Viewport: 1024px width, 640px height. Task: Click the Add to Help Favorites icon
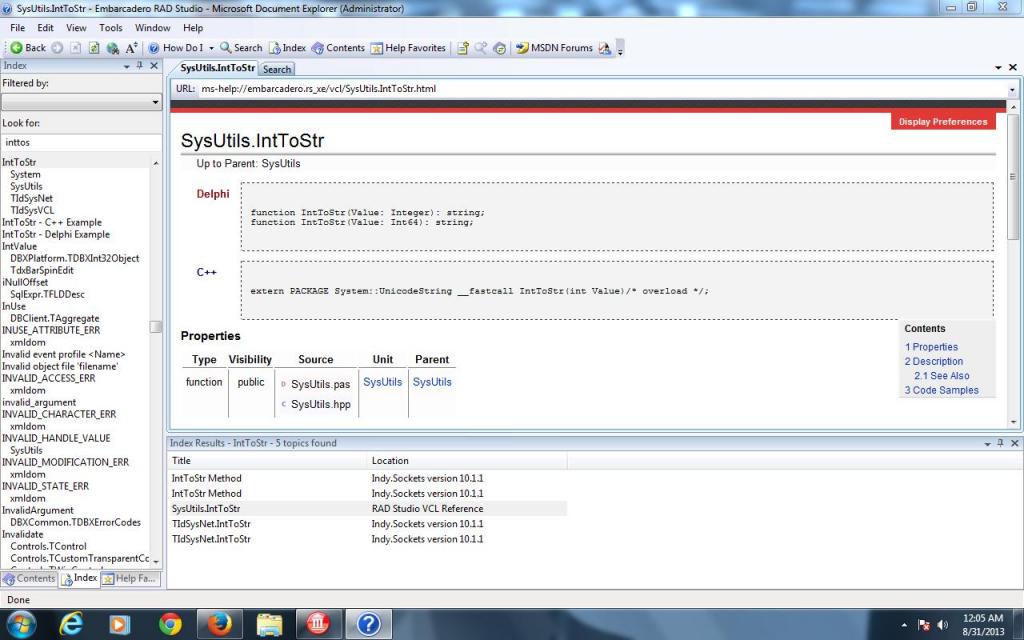(x=463, y=48)
